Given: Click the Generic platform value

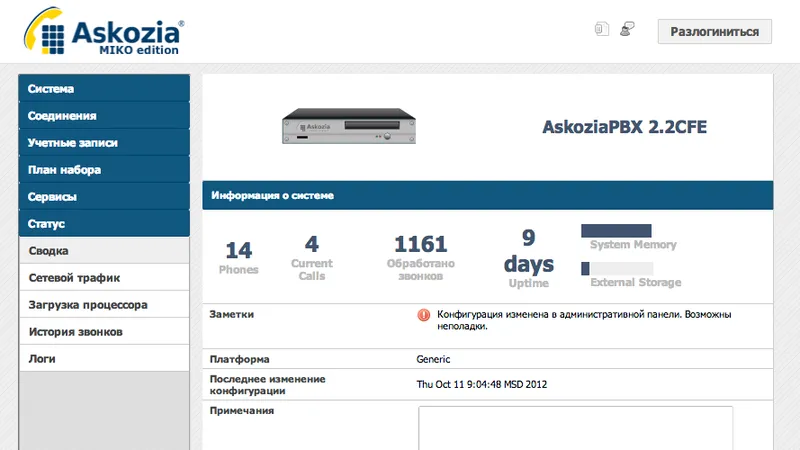Looking at the screenshot, I should (433, 359).
